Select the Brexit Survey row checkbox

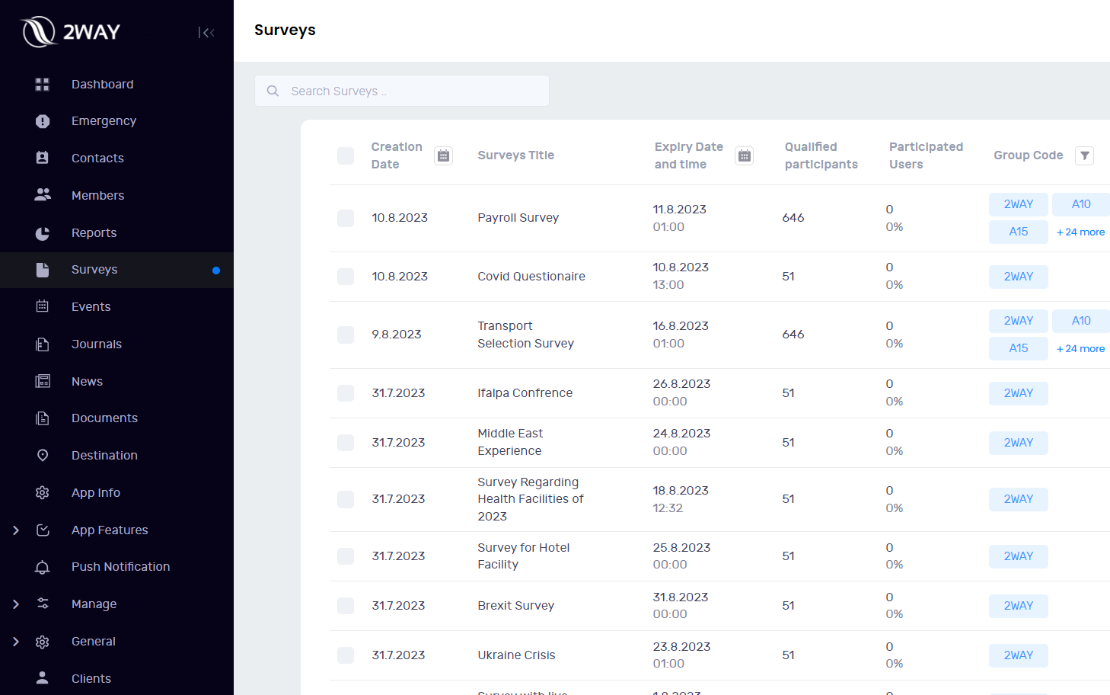point(345,605)
